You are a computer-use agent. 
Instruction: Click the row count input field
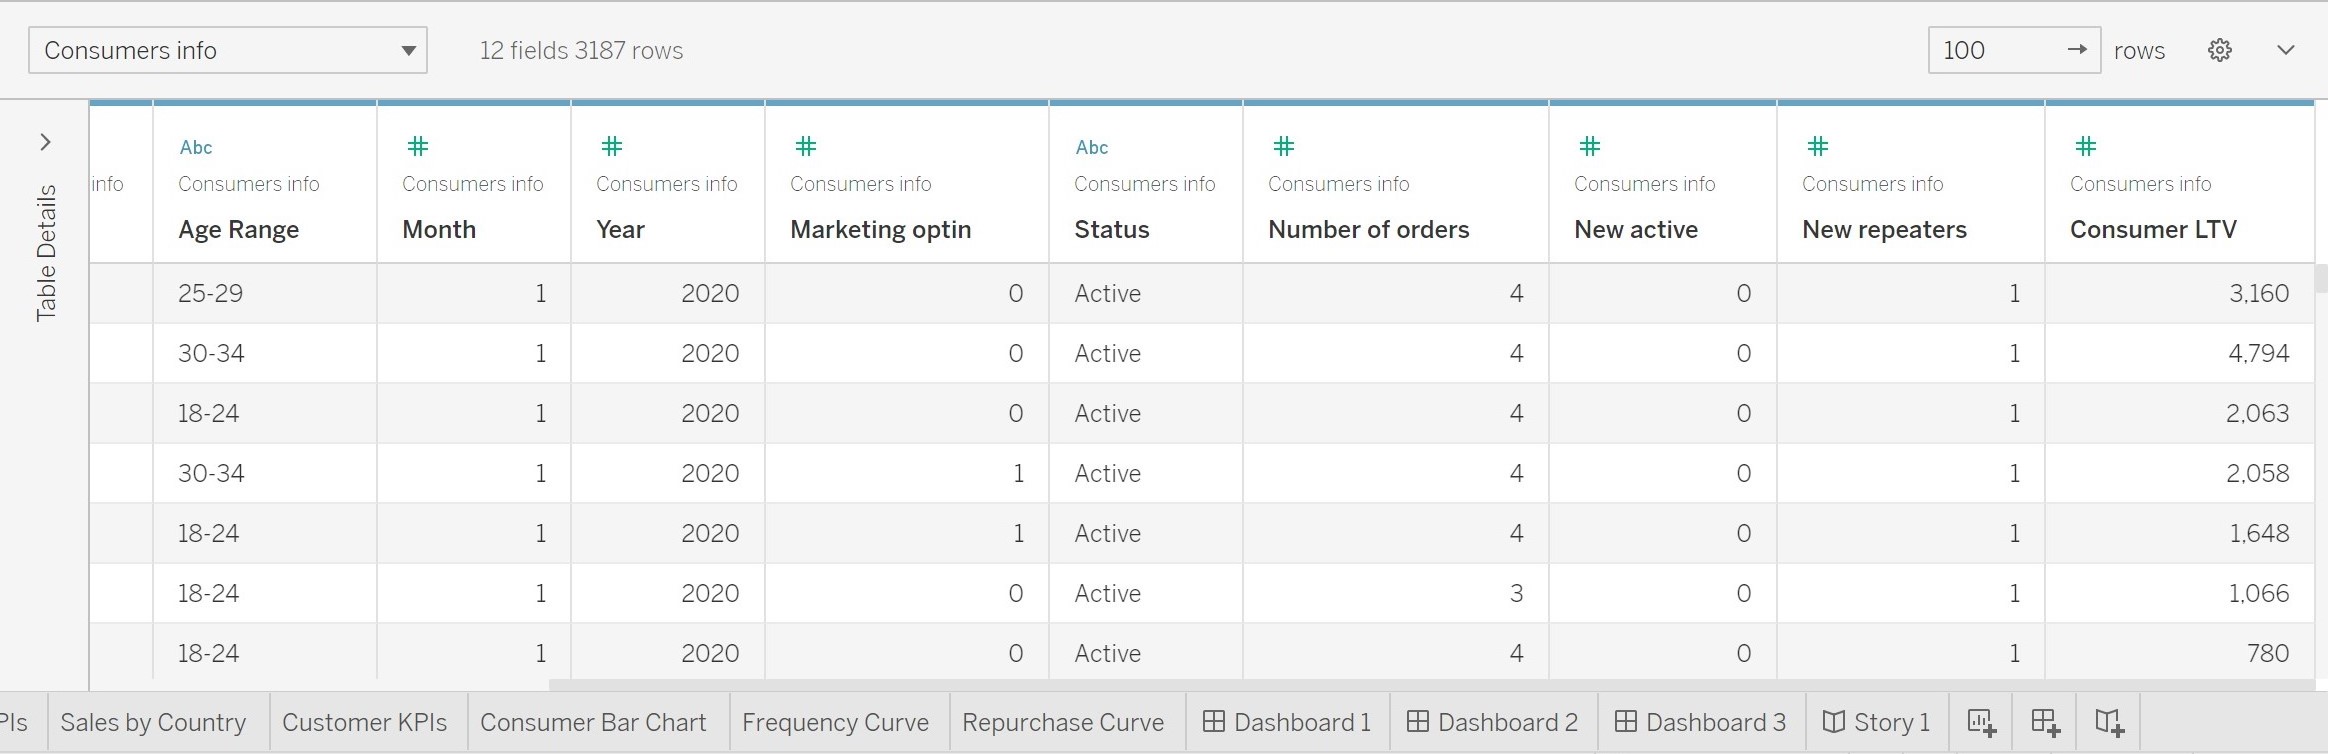pos(1995,50)
